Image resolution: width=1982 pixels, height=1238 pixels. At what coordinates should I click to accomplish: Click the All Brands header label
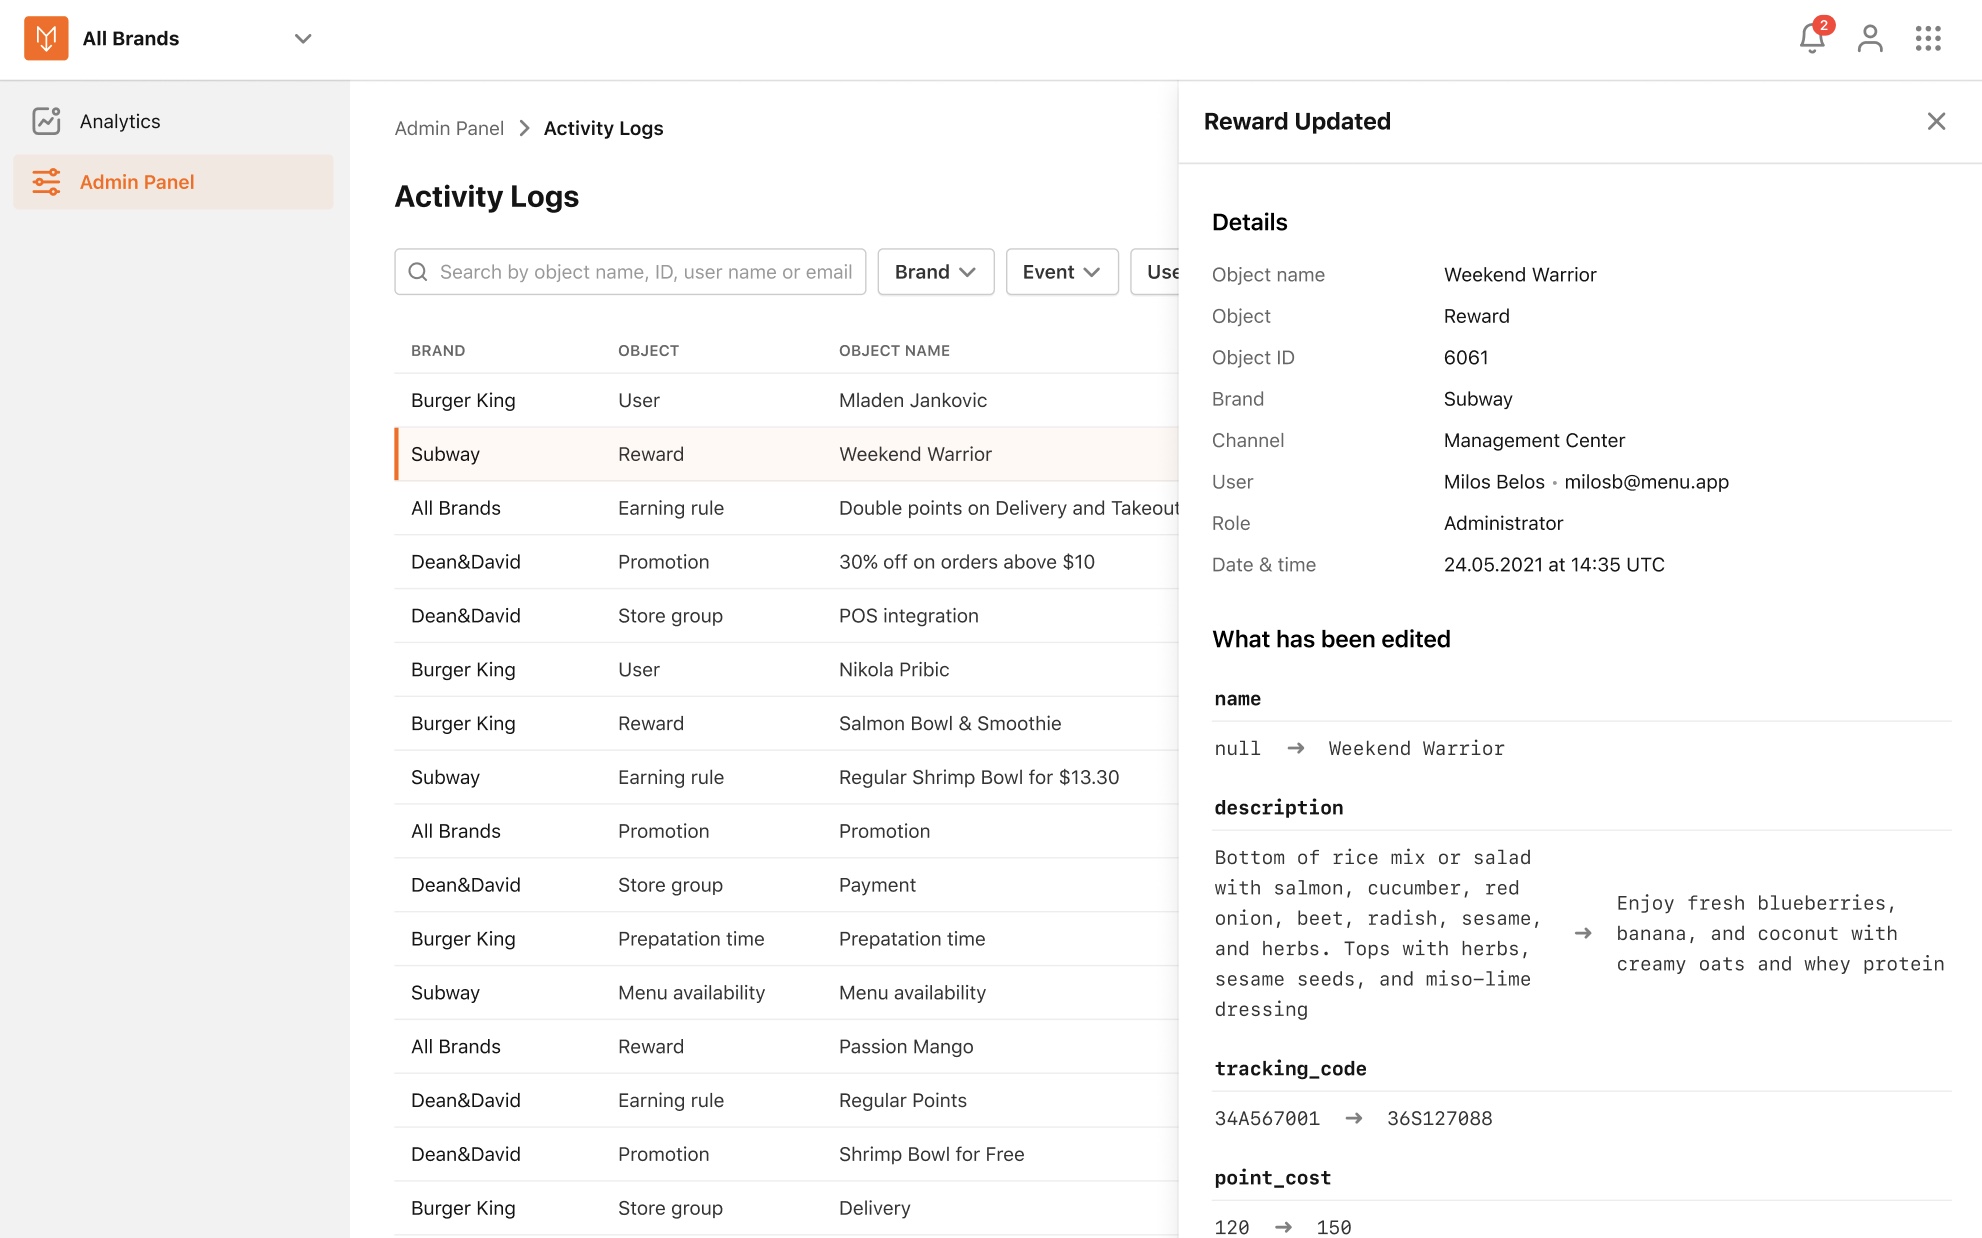coord(131,38)
